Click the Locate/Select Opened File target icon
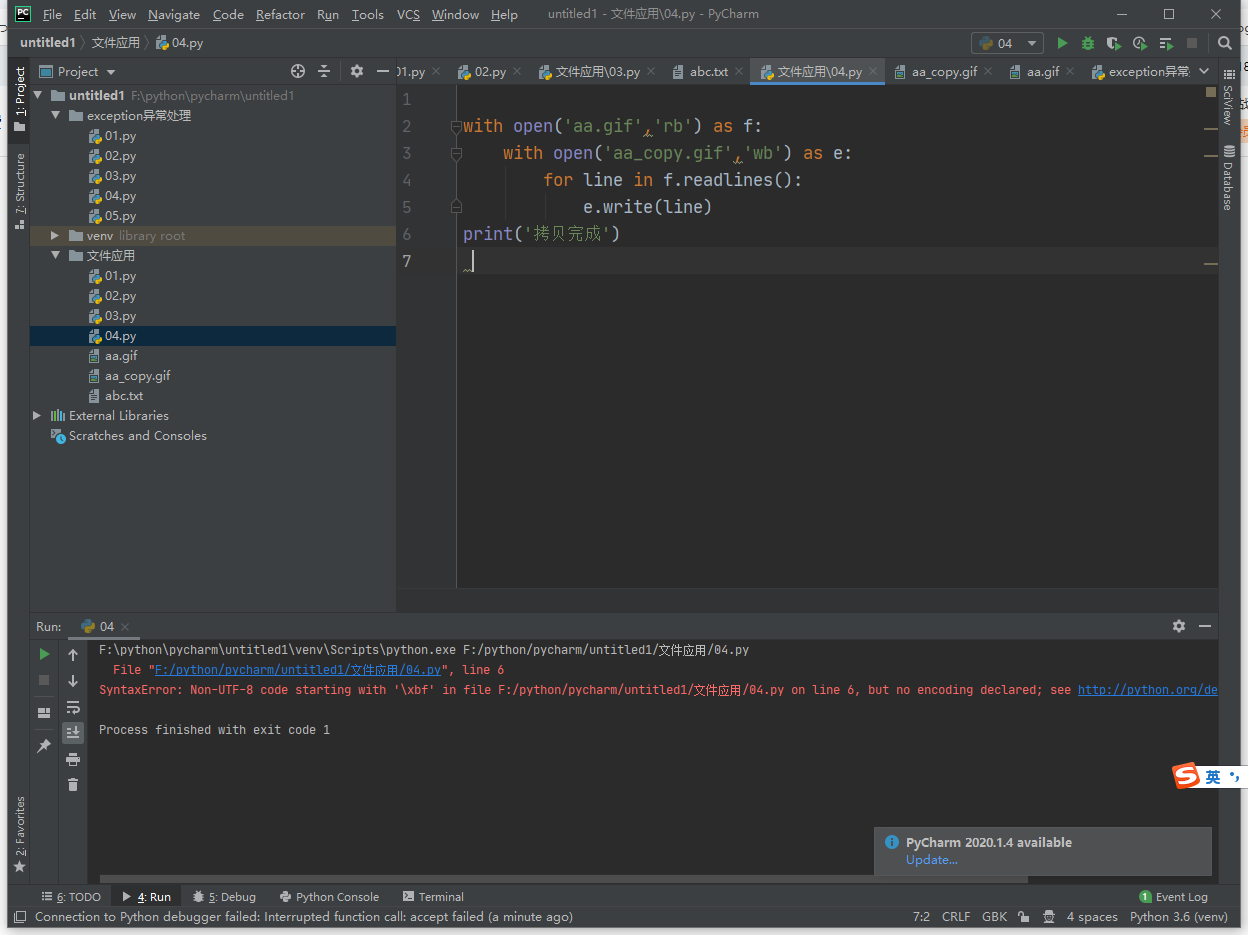Viewport: 1248px width, 935px height. pyautogui.click(x=298, y=71)
